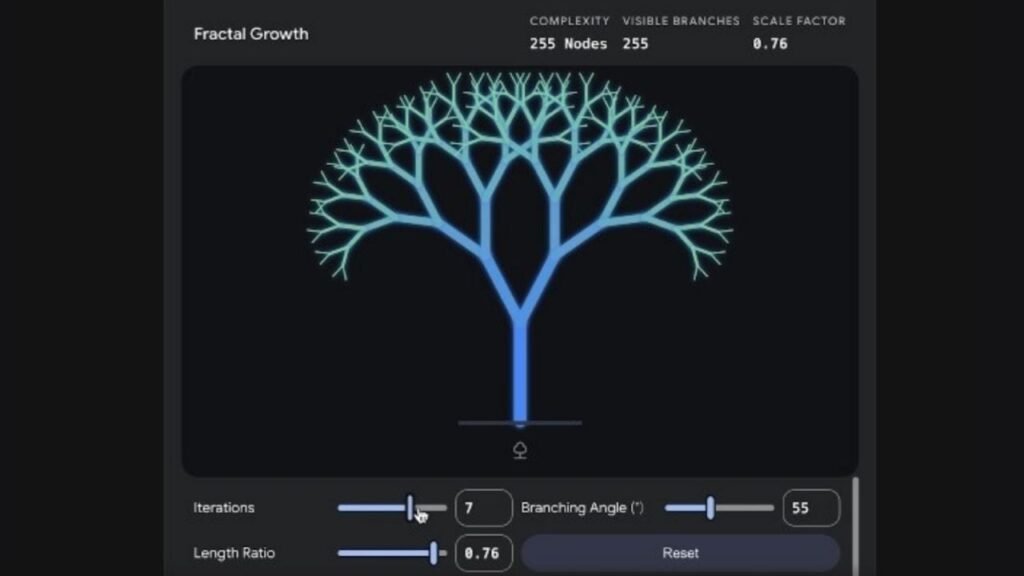The height and width of the screenshot is (576, 1024).
Task: Click the Iterations label
Action: 223,508
